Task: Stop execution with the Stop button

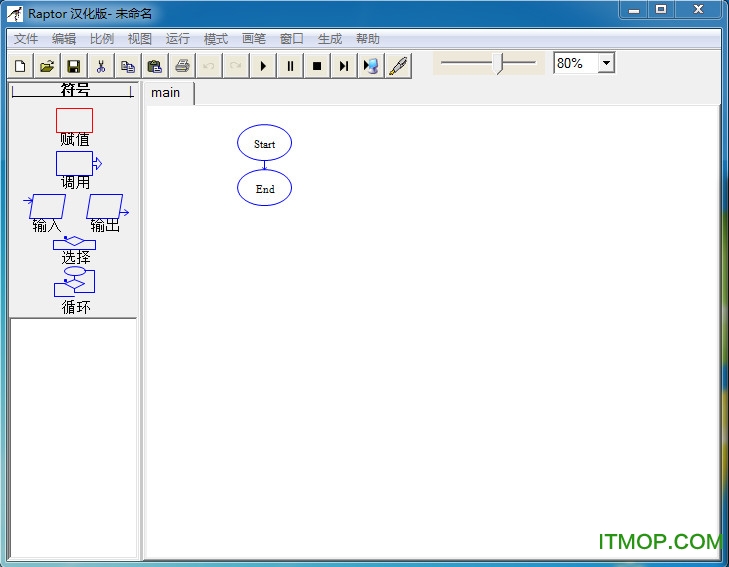Action: tap(317, 66)
